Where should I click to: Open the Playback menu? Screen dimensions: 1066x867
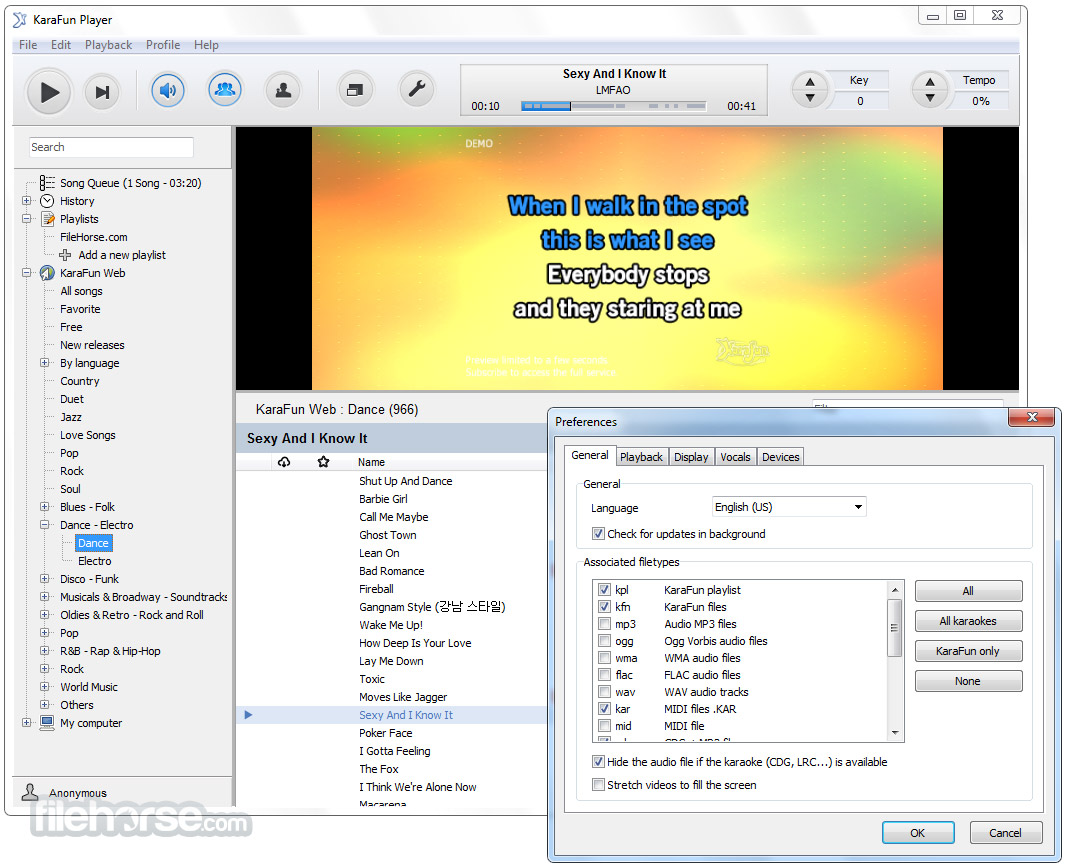tap(108, 45)
